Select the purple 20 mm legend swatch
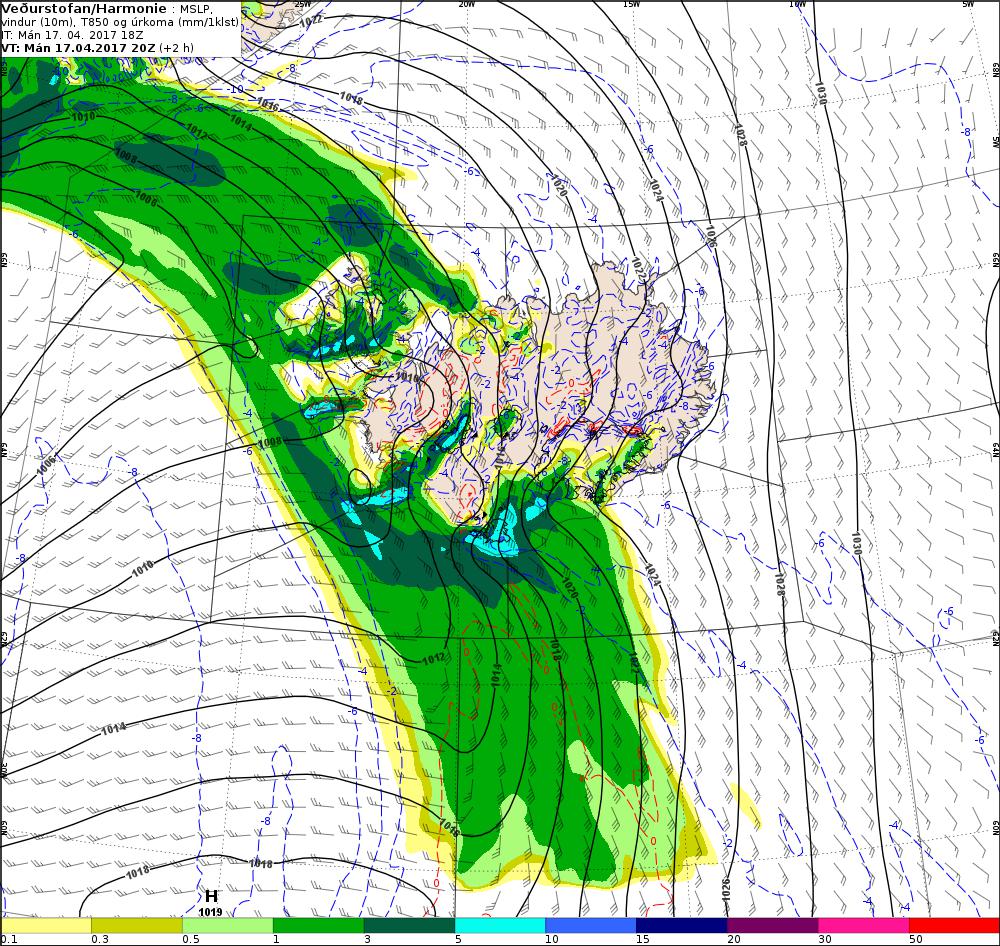 point(772,926)
